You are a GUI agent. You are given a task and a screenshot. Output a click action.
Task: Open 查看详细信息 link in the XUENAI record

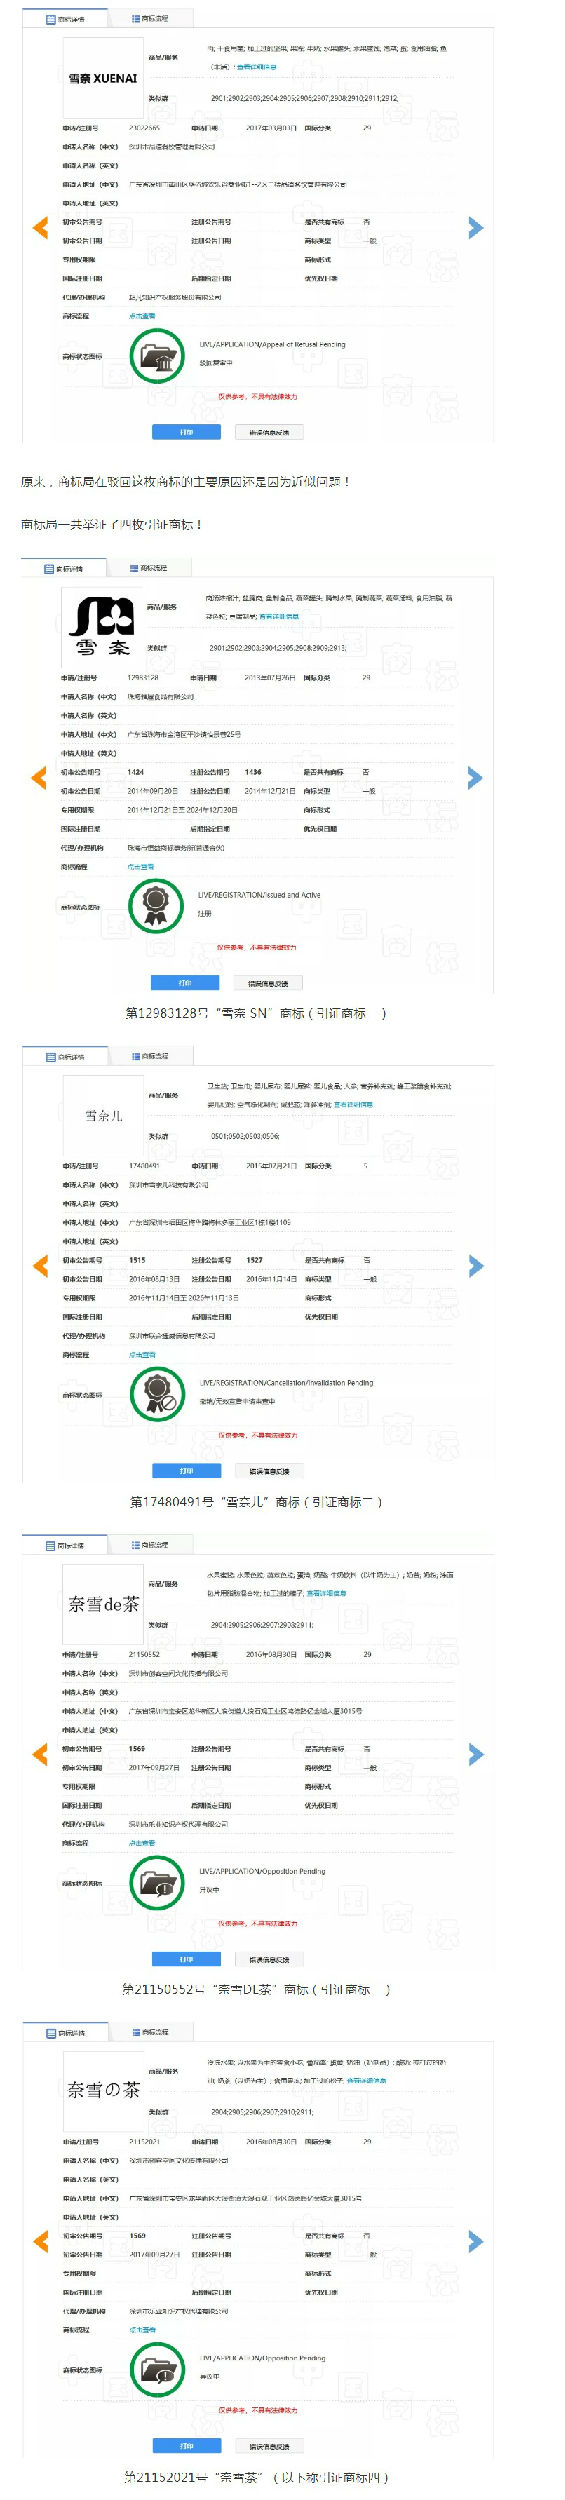(x=257, y=67)
